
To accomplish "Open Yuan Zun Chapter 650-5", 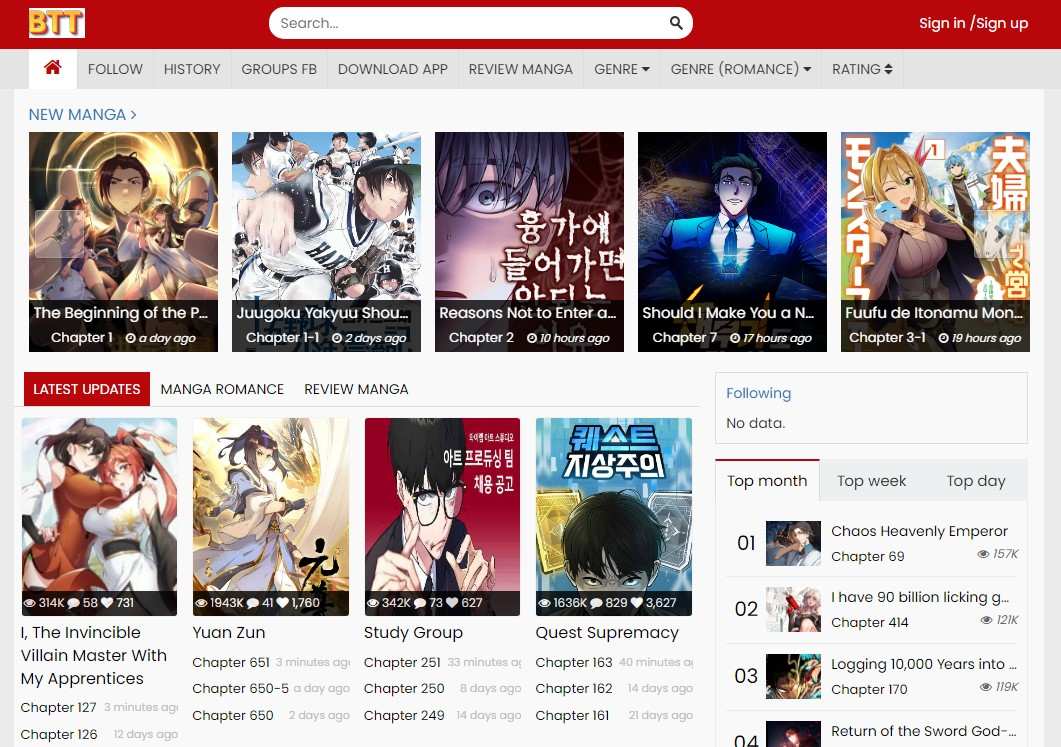I will click(x=240, y=689).
